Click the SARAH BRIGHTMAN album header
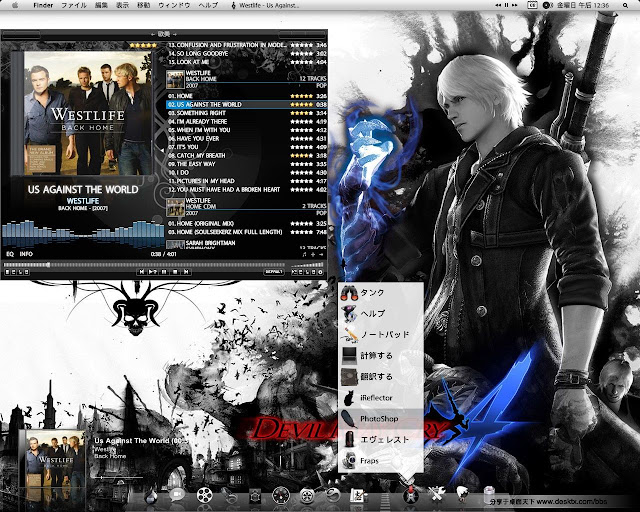This screenshot has width=640, height=512. 247,244
